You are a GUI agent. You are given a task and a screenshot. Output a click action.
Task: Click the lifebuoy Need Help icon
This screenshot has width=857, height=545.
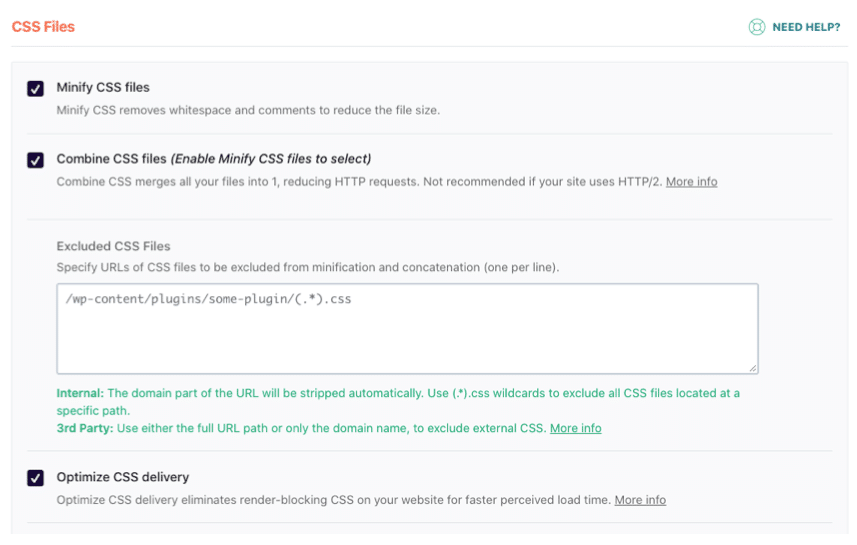(x=756, y=27)
